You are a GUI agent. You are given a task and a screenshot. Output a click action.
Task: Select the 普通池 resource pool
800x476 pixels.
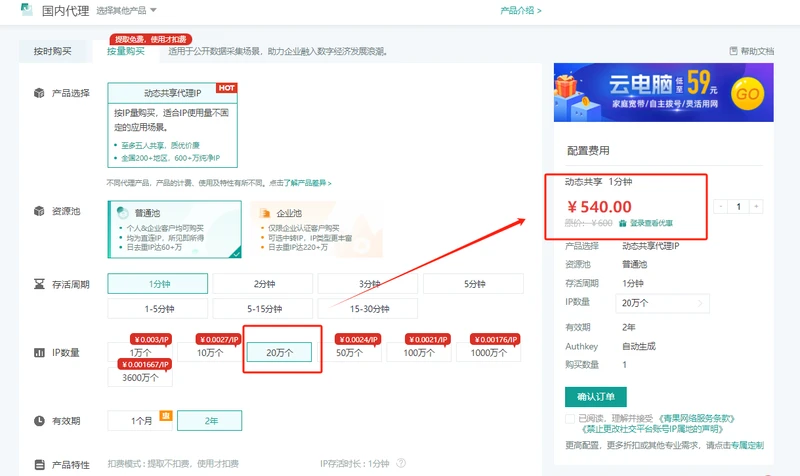tap(174, 229)
